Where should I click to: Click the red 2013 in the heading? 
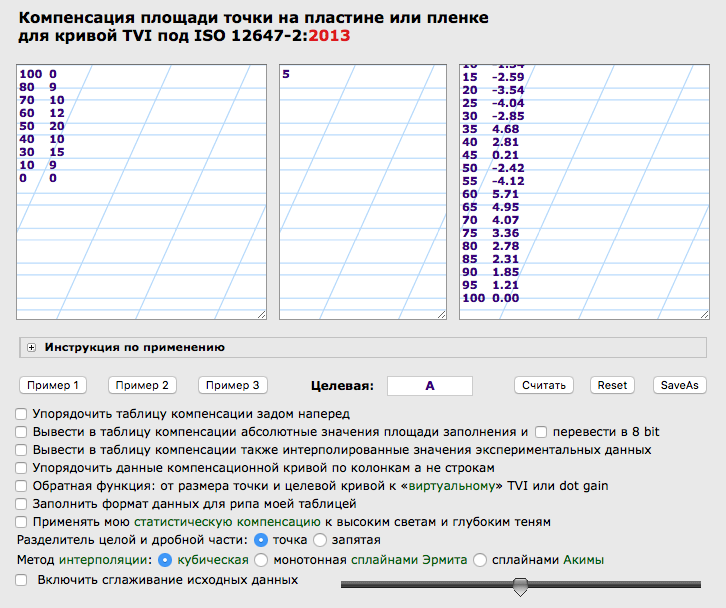tap(329, 36)
